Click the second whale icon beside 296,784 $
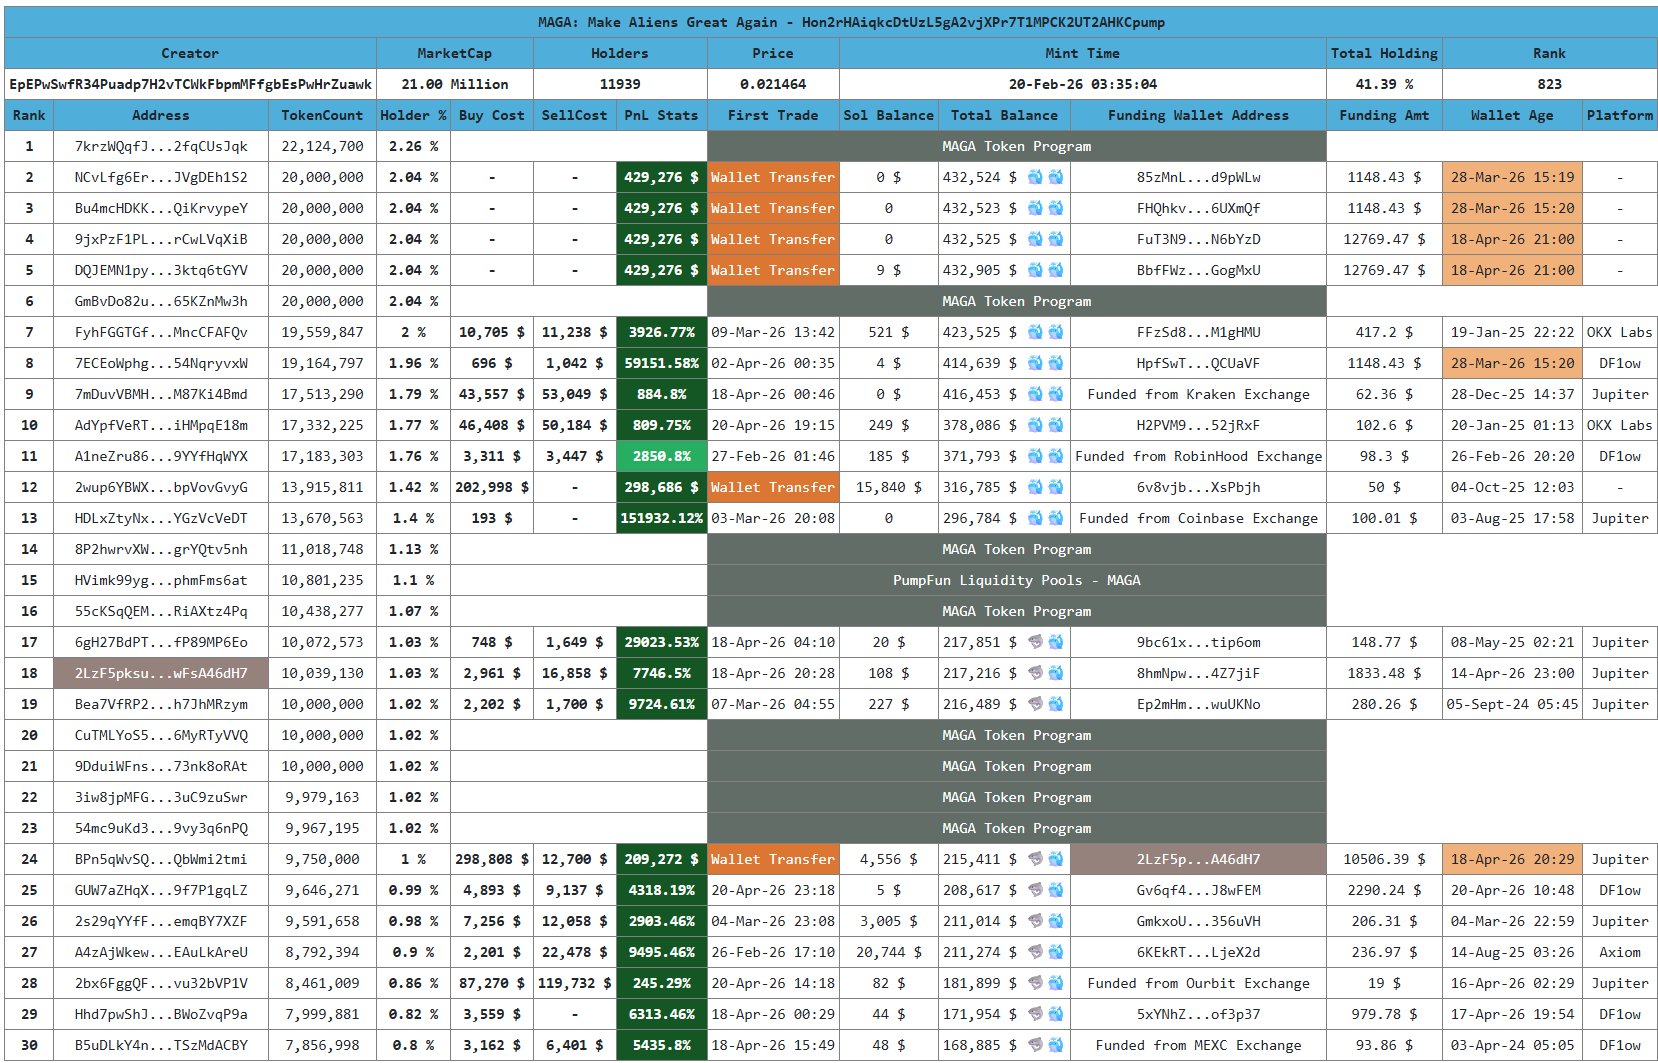This screenshot has height=1063, width=1658. pyautogui.click(x=1055, y=518)
